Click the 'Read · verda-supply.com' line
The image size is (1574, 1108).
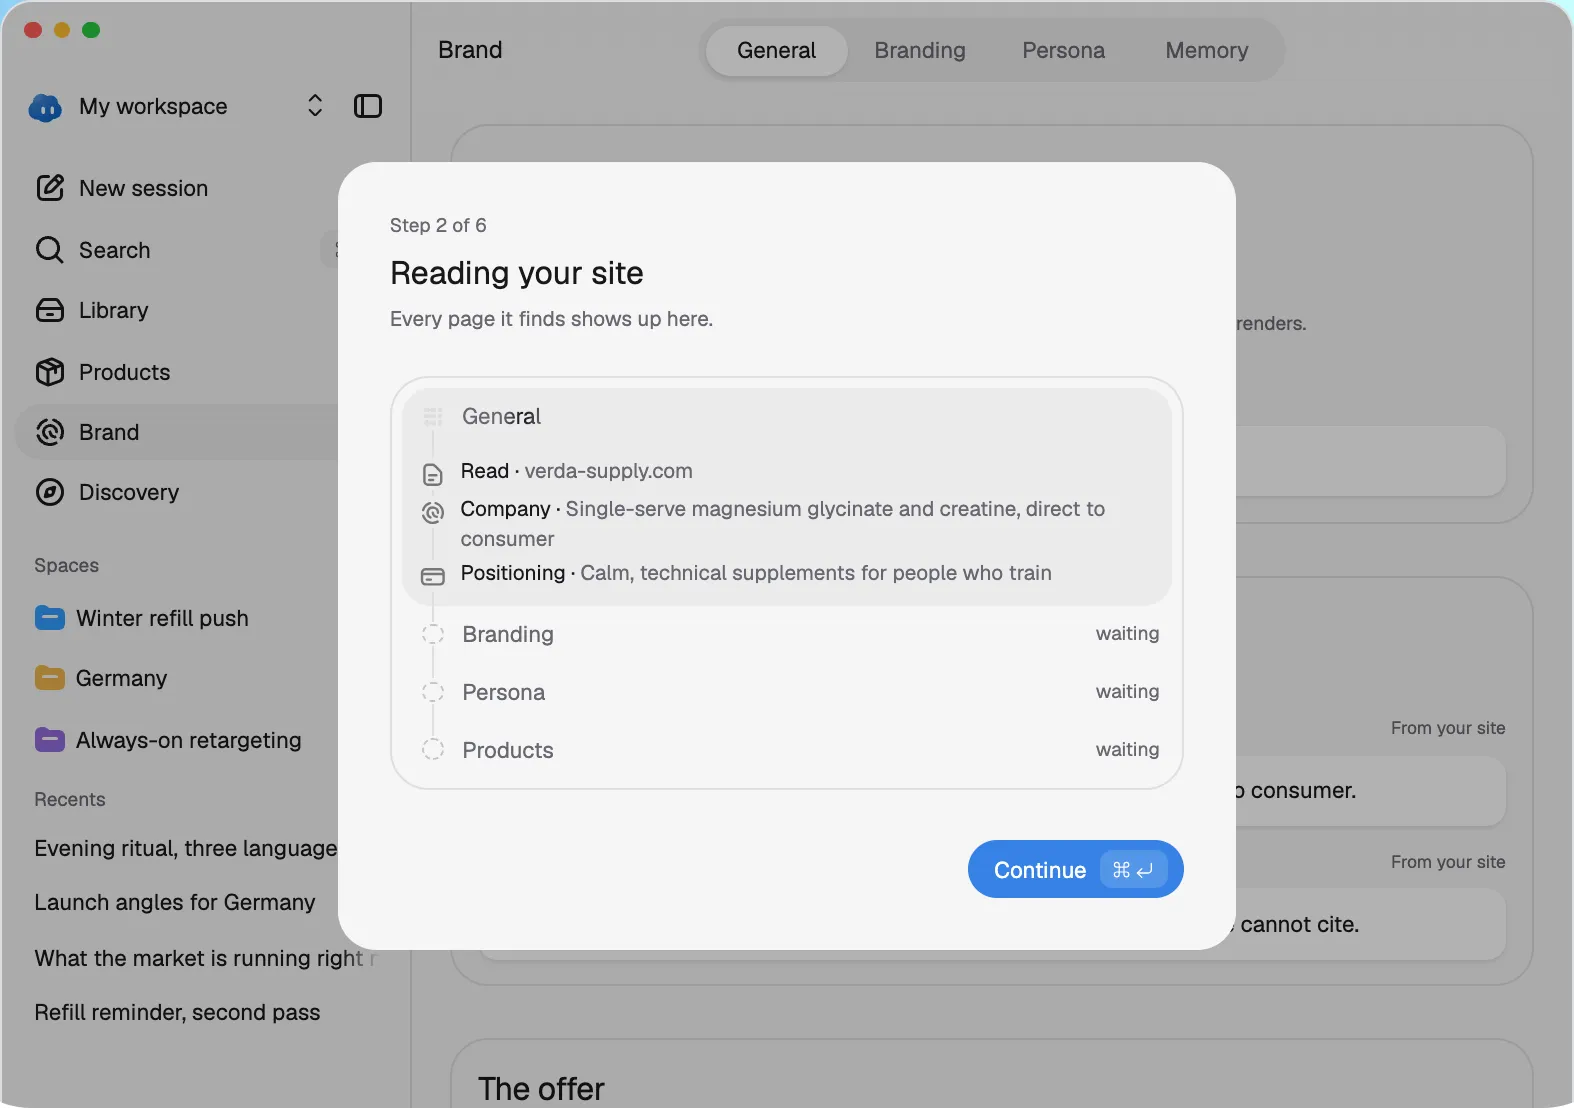coord(577,471)
